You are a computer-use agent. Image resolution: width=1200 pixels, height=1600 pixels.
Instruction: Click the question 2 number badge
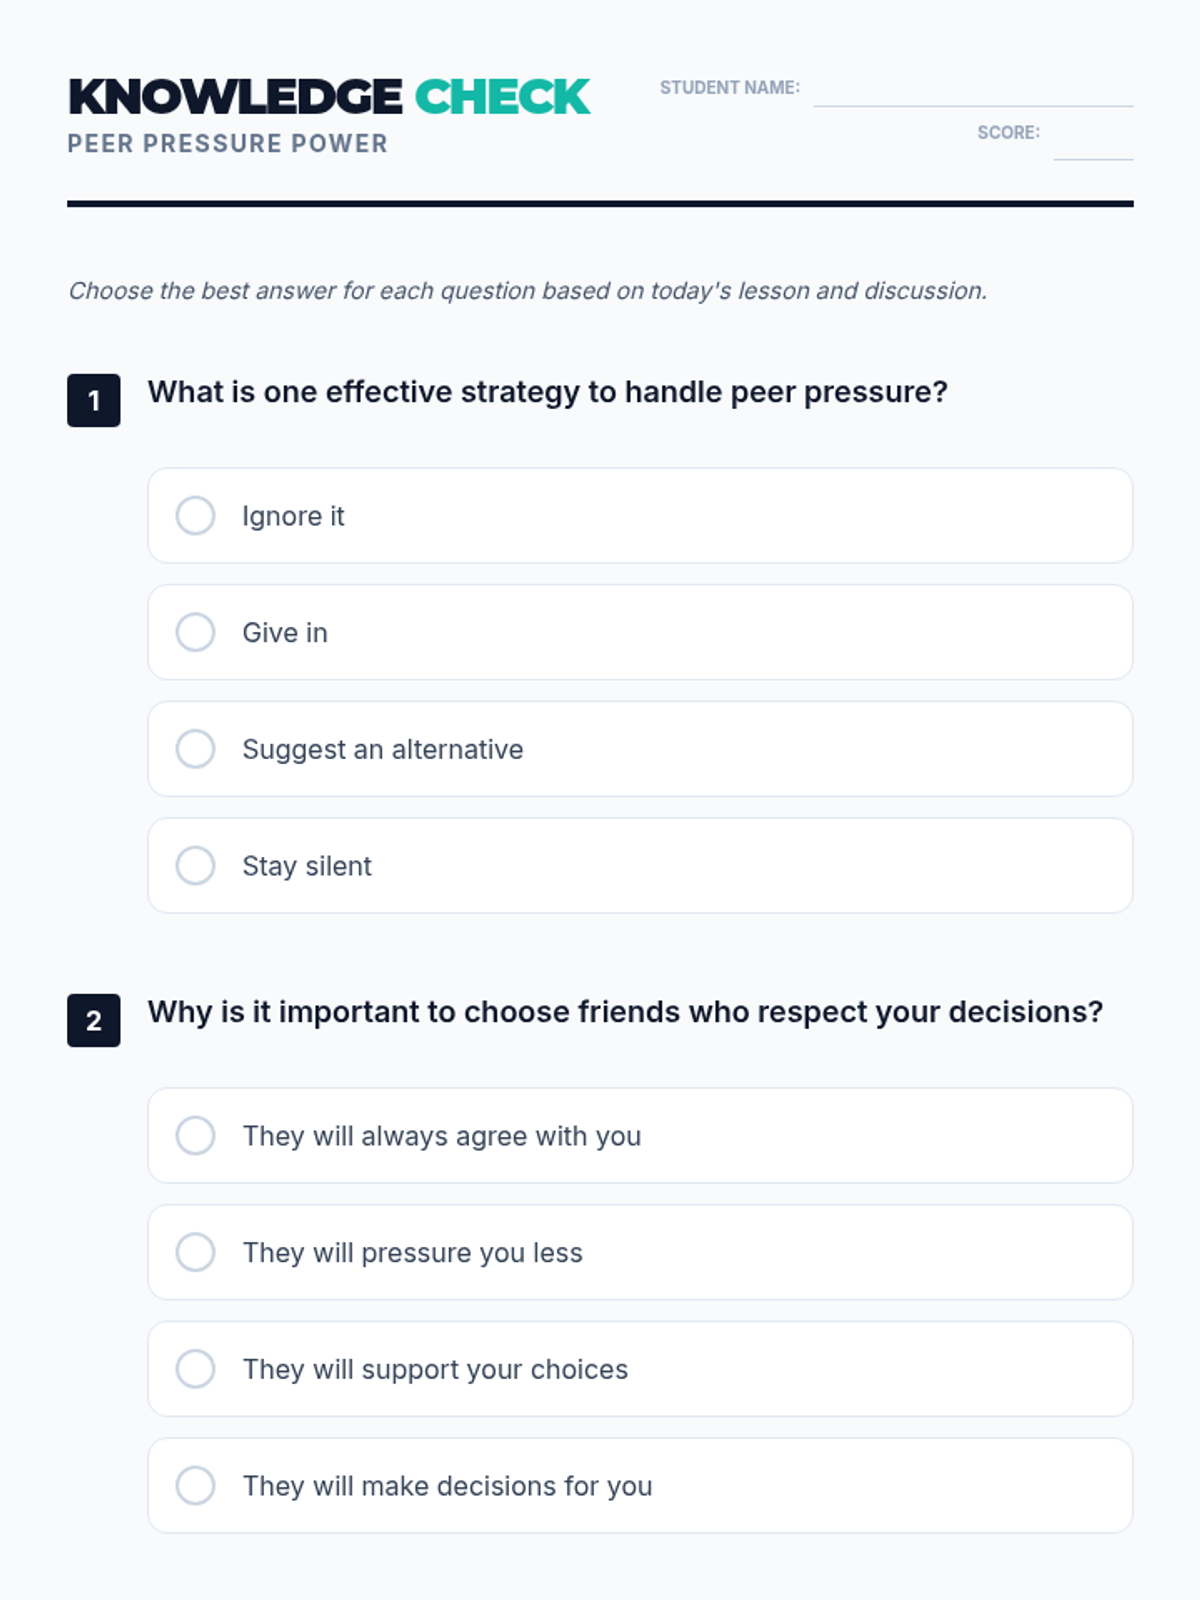(x=94, y=1021)
